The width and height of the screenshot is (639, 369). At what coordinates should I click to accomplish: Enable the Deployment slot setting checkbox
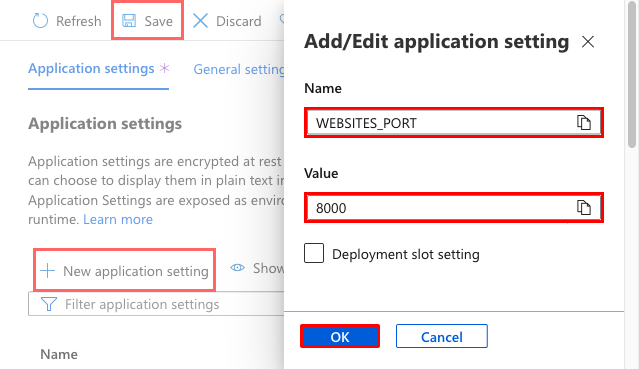(314, 253)
